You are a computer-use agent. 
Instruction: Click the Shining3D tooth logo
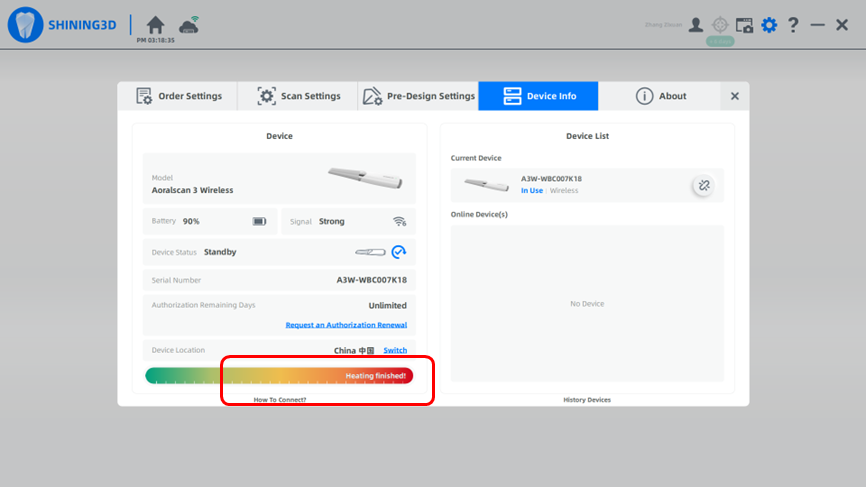click(25, 25)
